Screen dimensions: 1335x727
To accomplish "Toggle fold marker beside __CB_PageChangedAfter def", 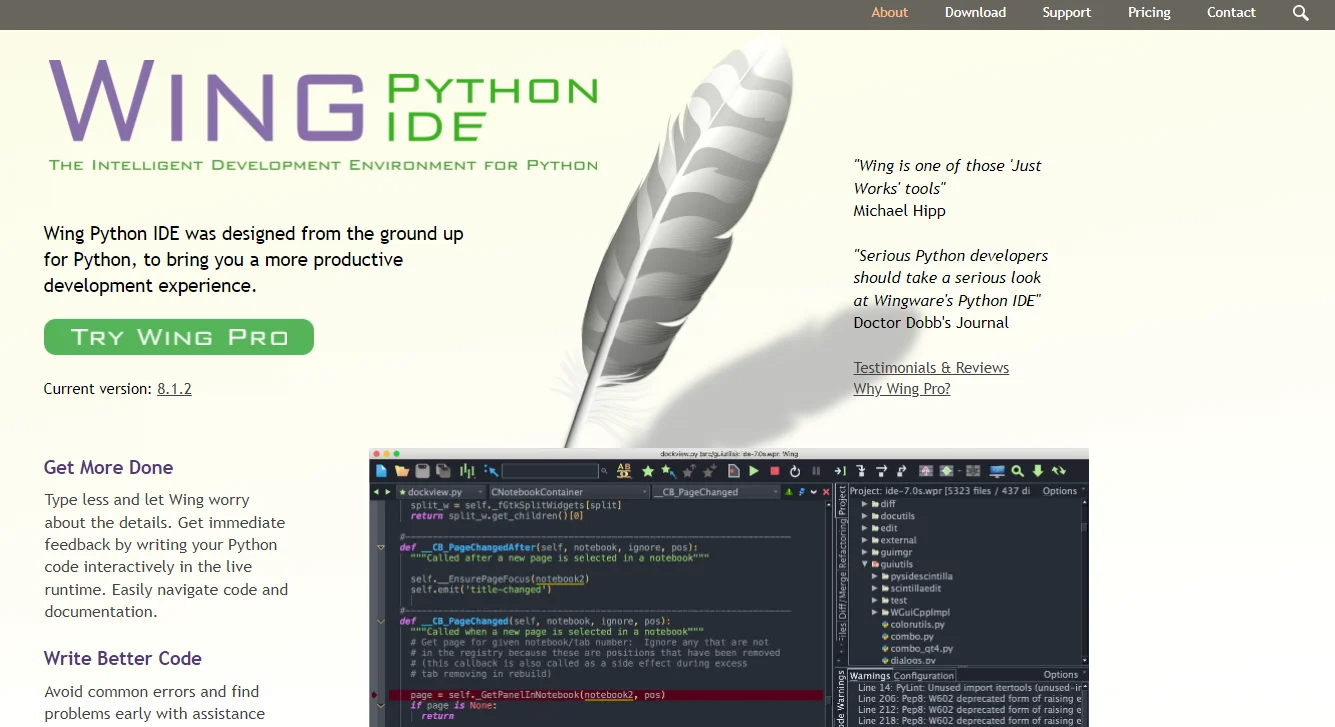I will [380, 547].
